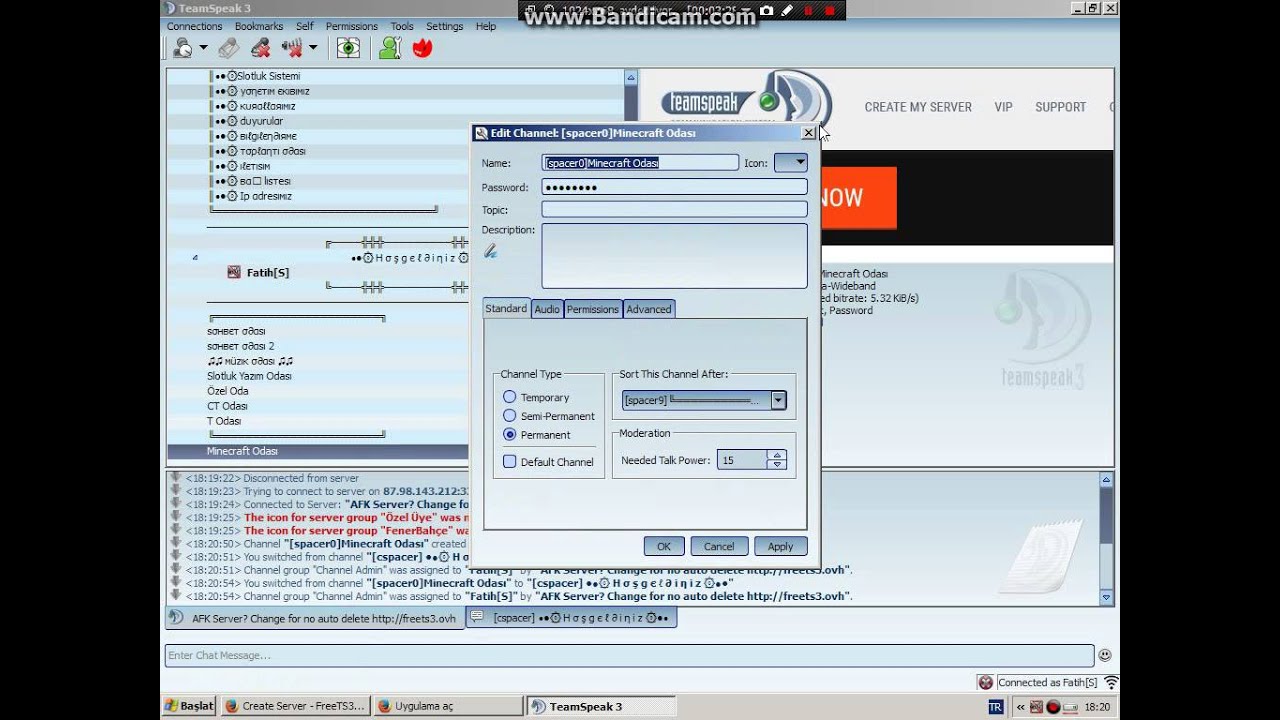Click the Password input field
This screenshot has width=1280, height=720.
[x=674, y=187]
